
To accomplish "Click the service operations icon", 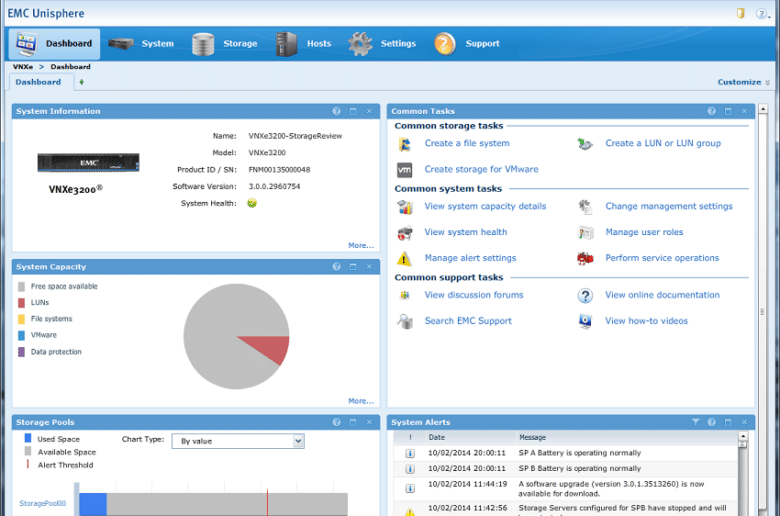I will tap(585, 258).
